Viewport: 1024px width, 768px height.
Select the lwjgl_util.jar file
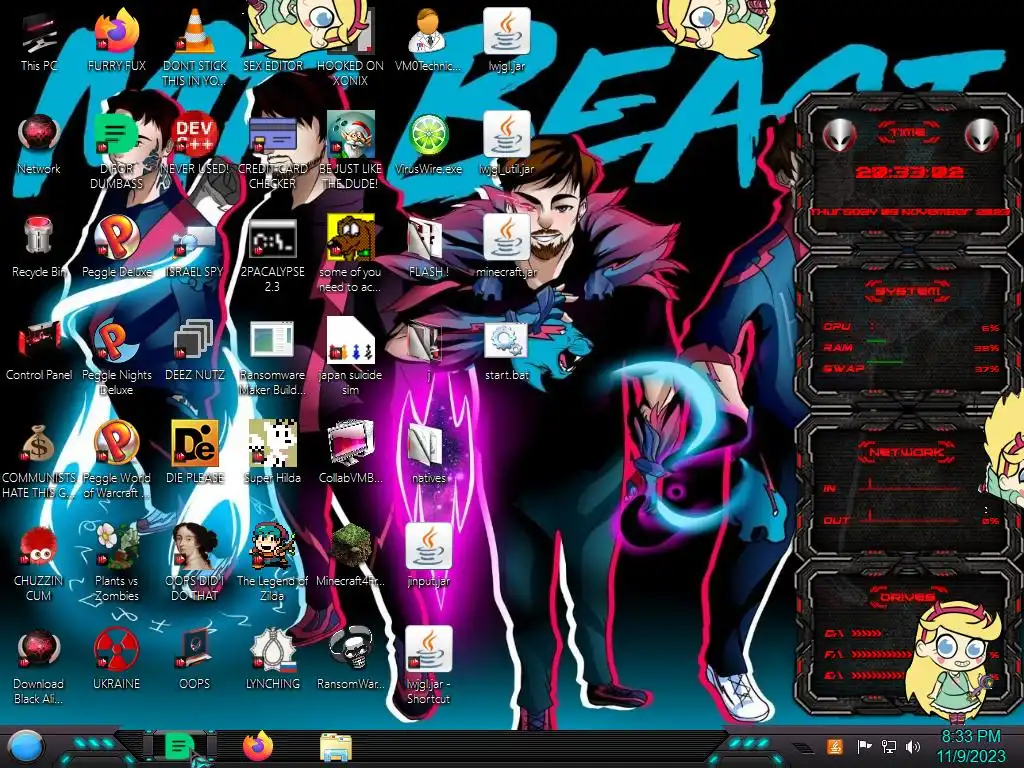coord(506,135)
